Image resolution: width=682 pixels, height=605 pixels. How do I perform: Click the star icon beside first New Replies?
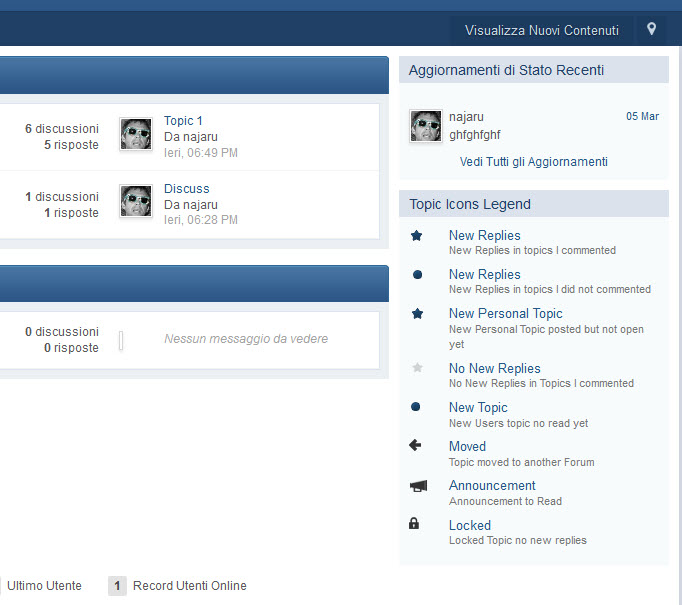[417, 236]
